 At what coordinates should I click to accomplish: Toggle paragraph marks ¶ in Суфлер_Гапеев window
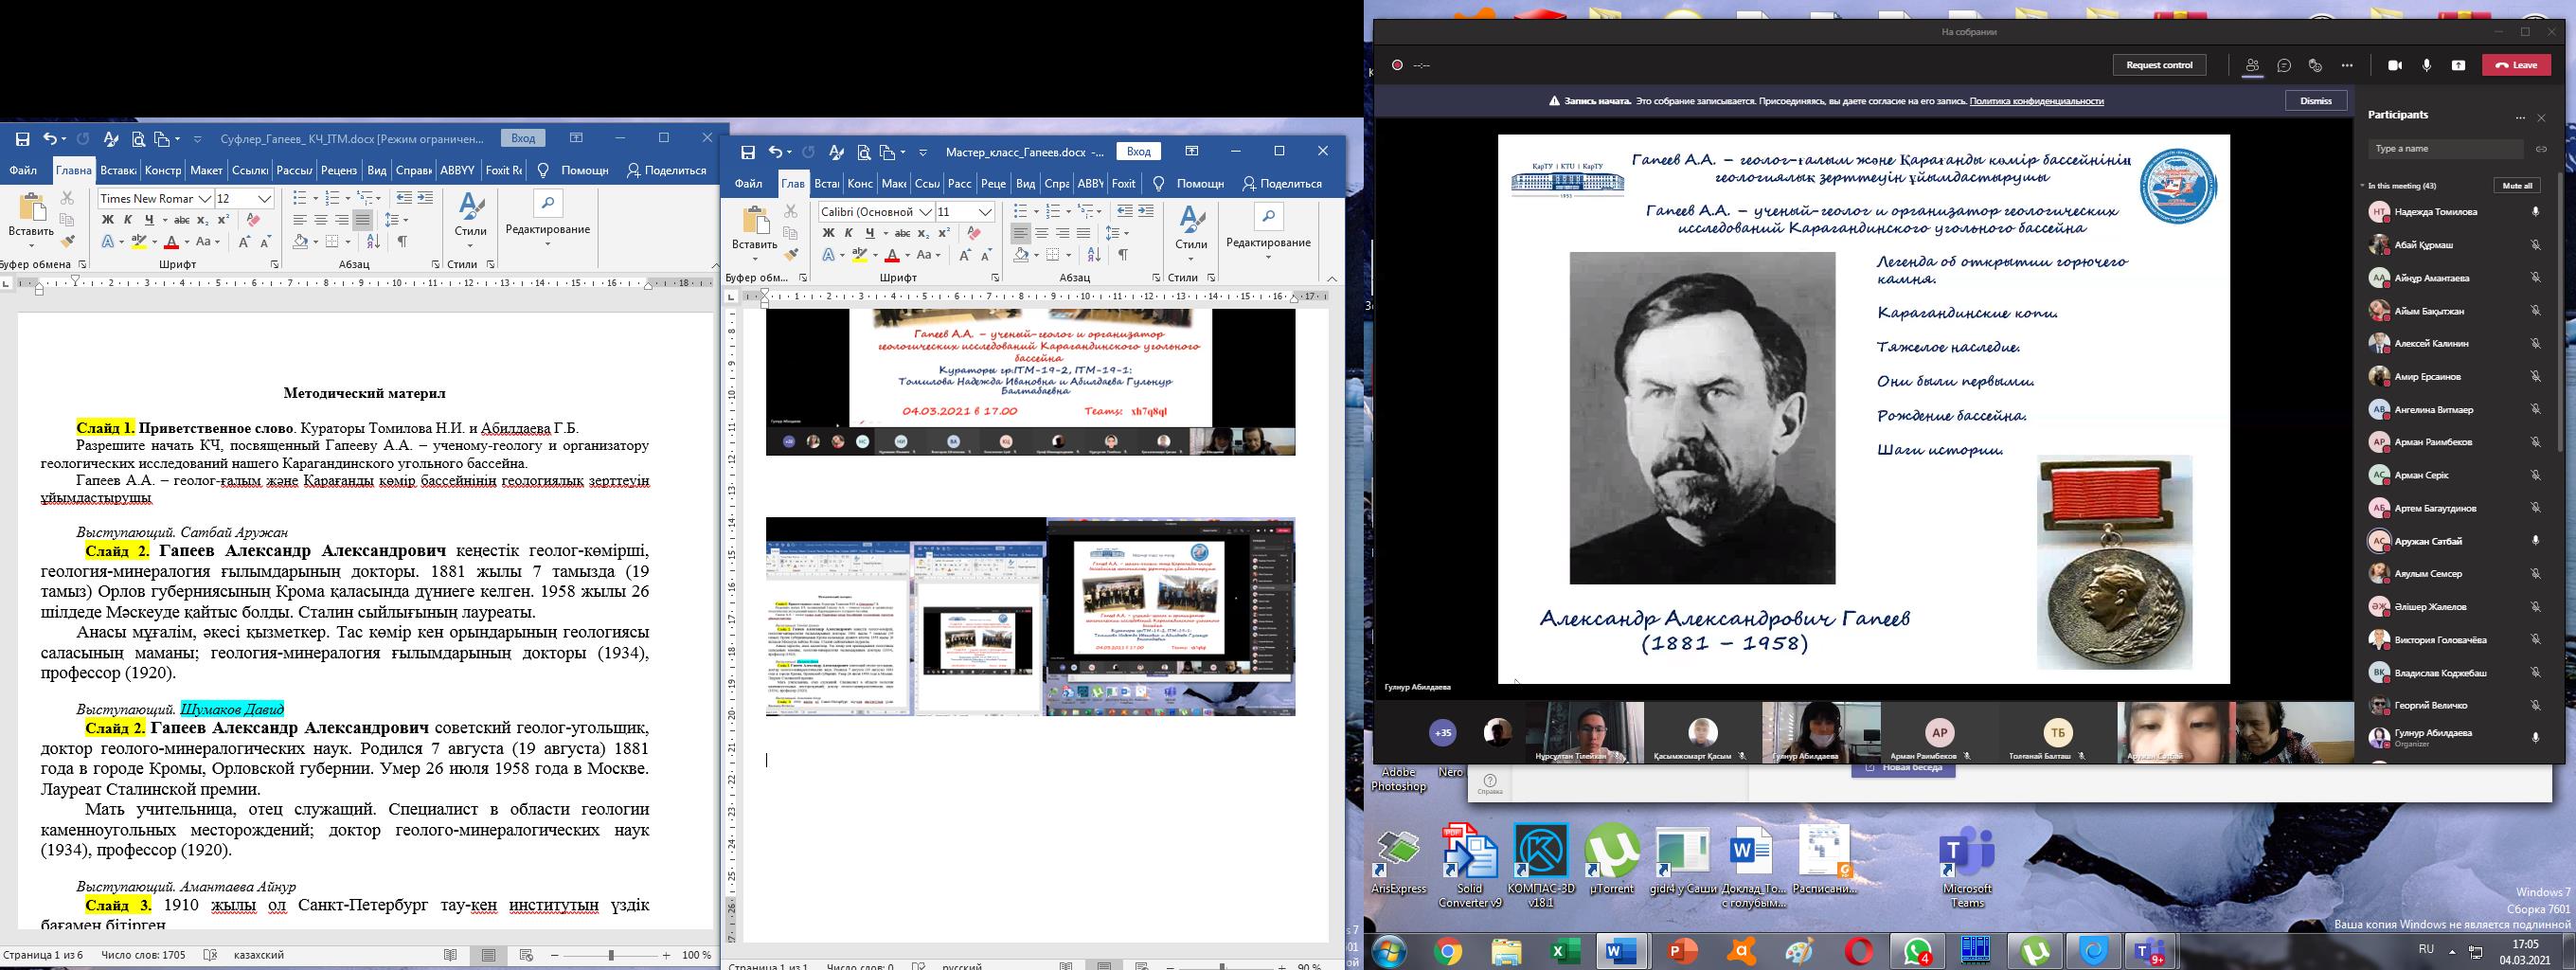pyautogui.click(x=402, y=242)
